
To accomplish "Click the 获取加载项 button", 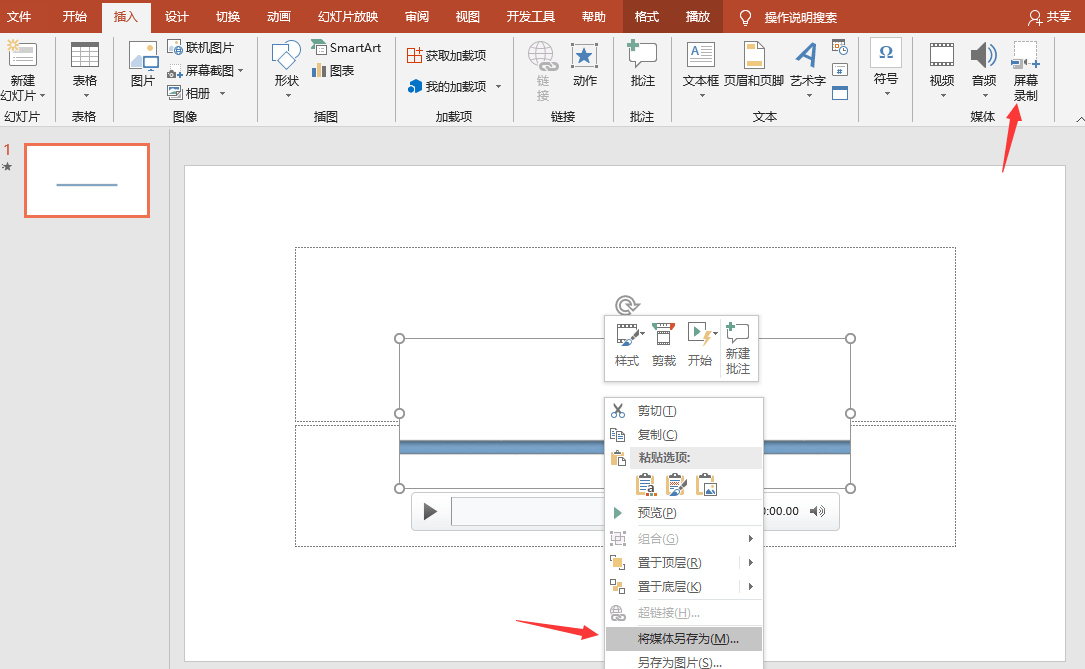I will 446,55.
